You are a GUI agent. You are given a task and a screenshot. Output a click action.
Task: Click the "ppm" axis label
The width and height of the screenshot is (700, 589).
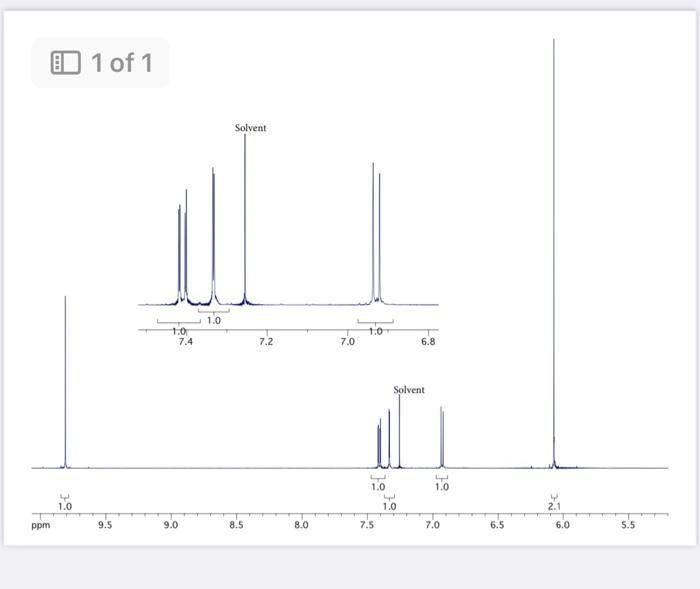pos(41,525)
